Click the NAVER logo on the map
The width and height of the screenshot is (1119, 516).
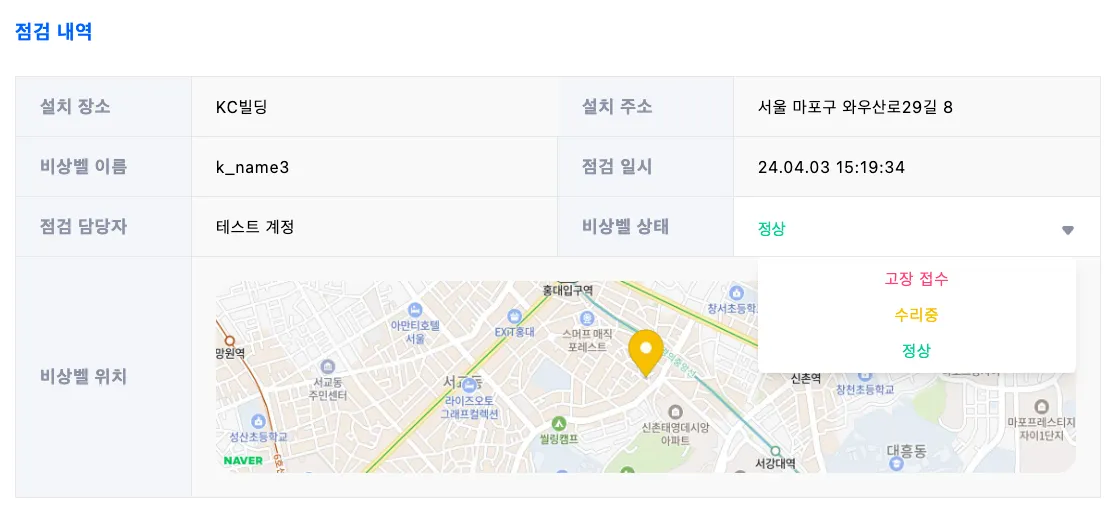243,460
